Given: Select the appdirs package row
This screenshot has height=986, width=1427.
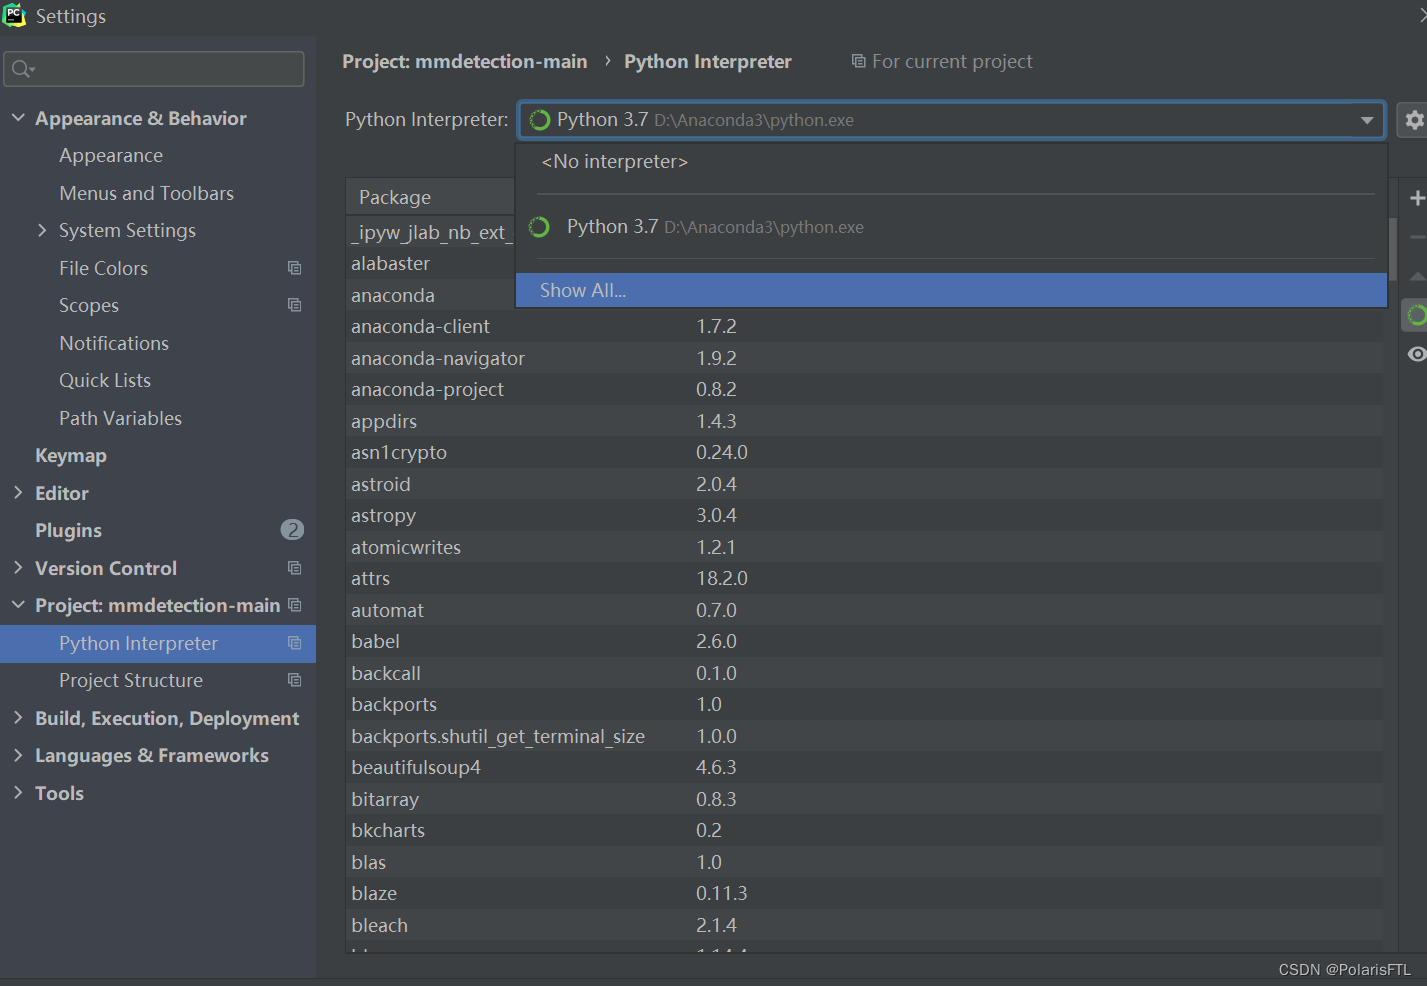Looking at the screenshot, I should (x=865, y=421).
